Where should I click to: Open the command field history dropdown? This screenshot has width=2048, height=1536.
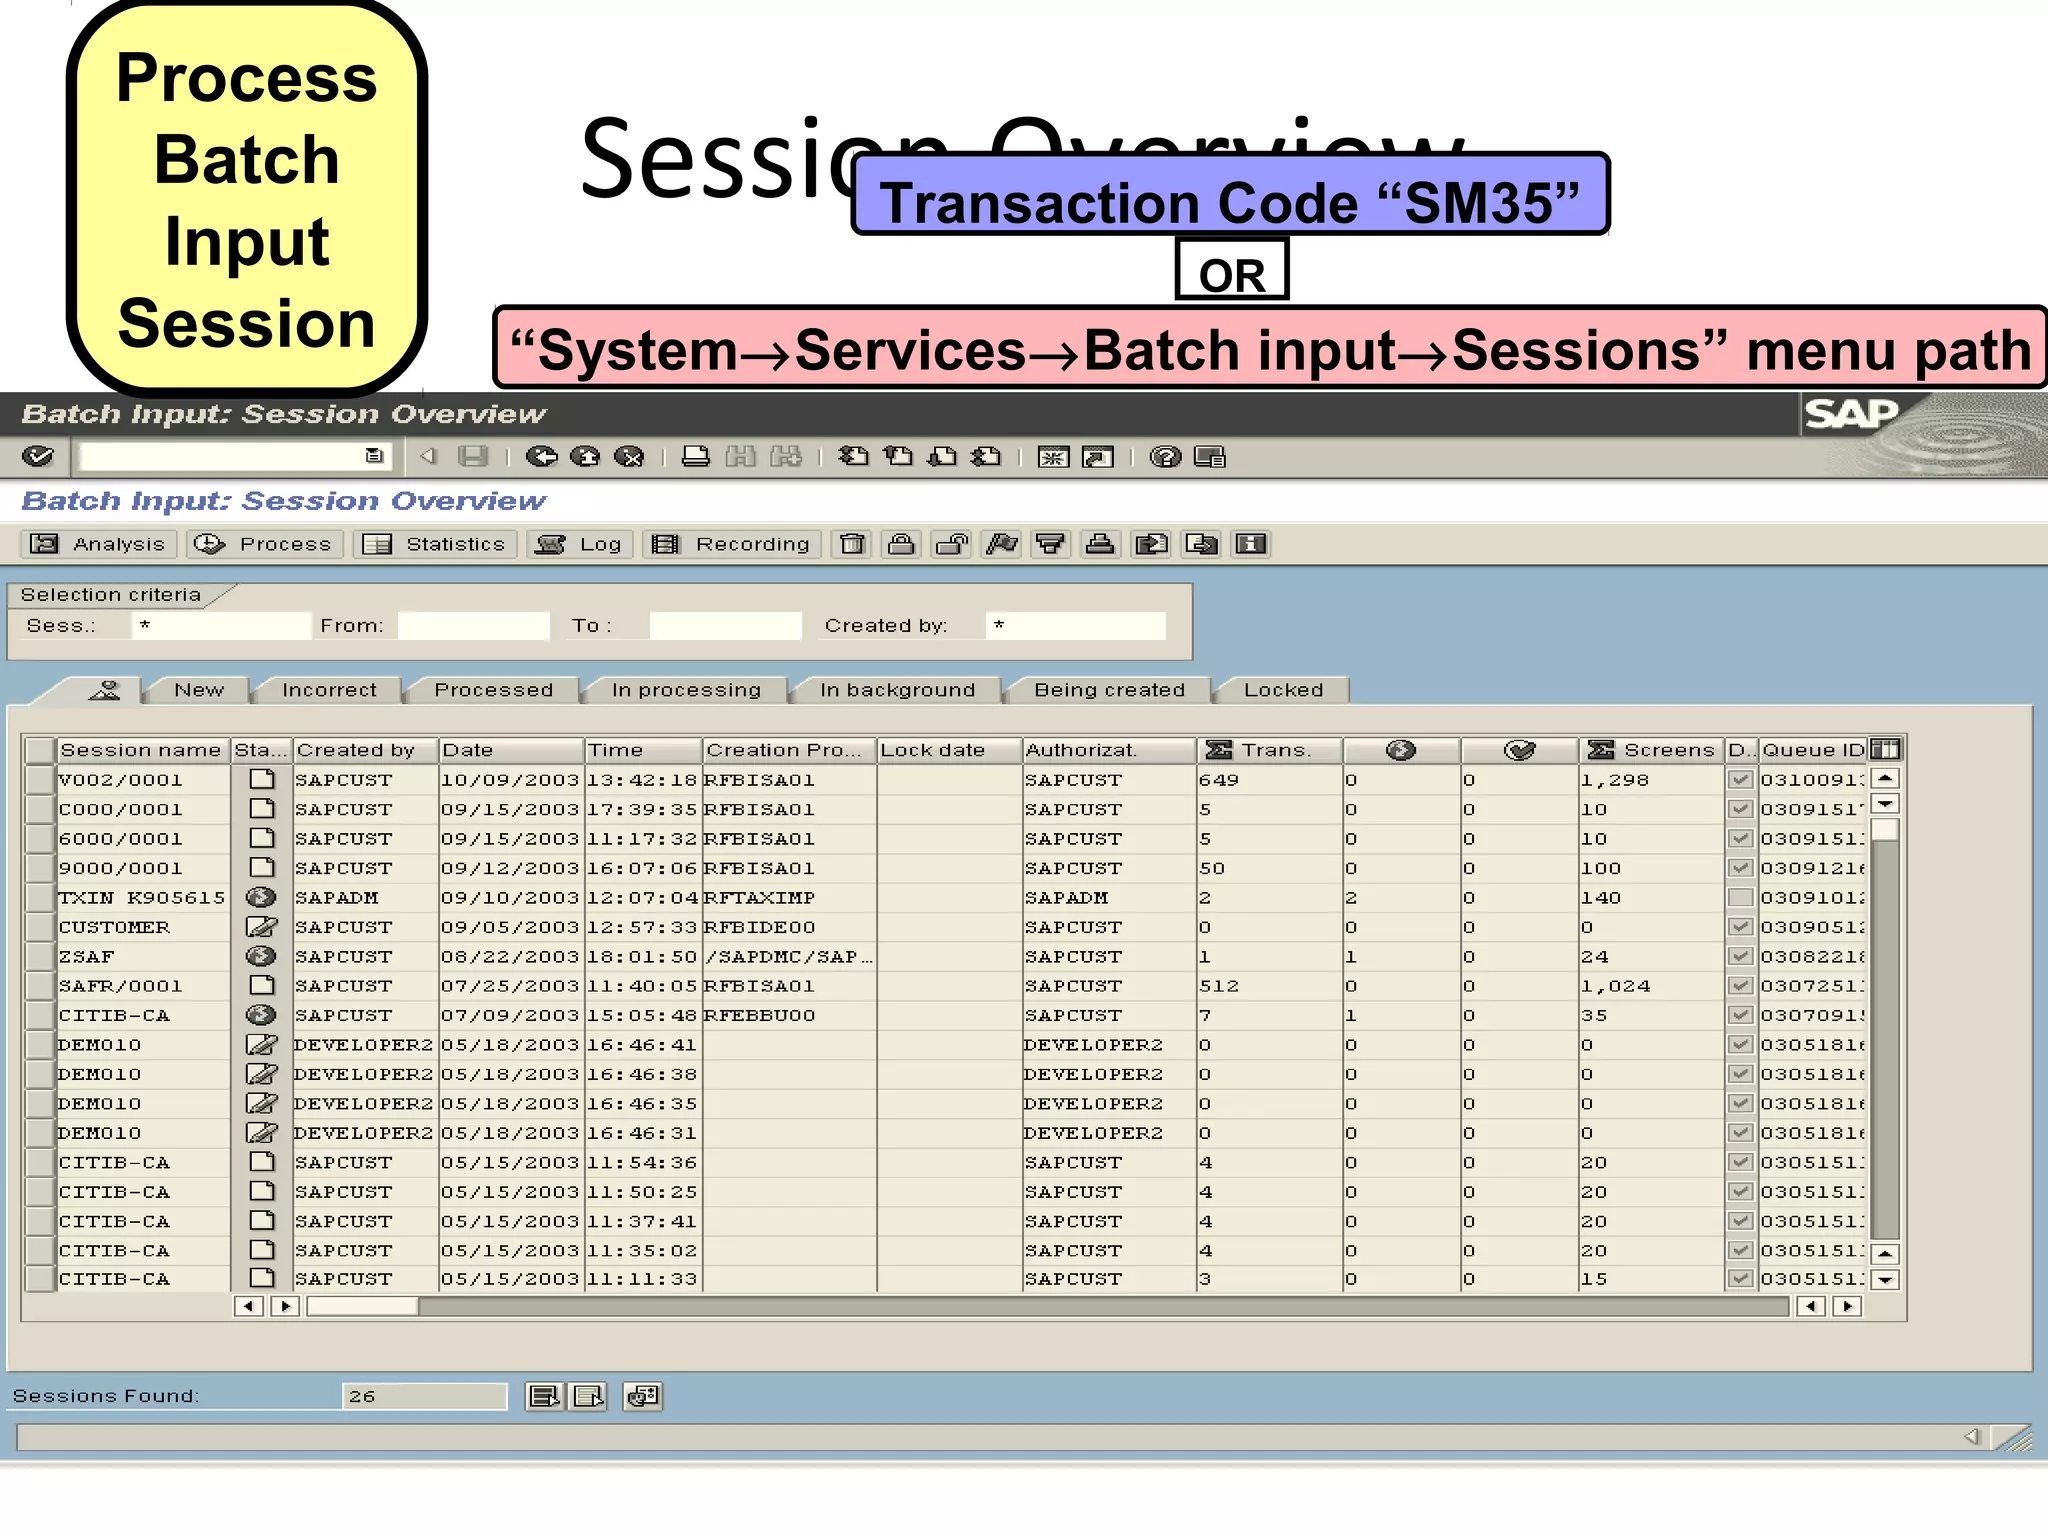pyautogui.click(x=374, y=456)
